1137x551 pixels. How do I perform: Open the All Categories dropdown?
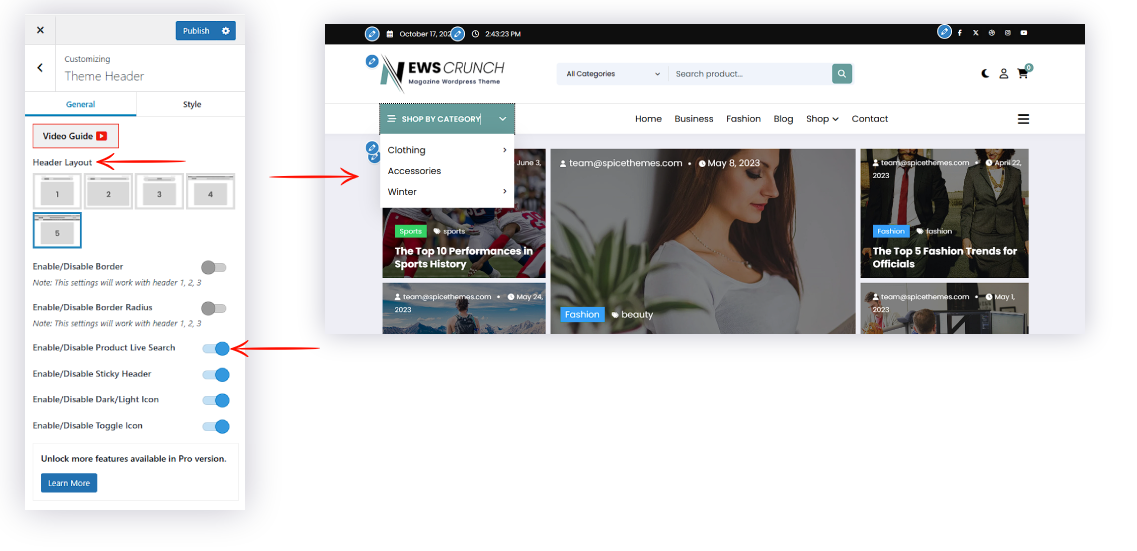click(613, 74)
